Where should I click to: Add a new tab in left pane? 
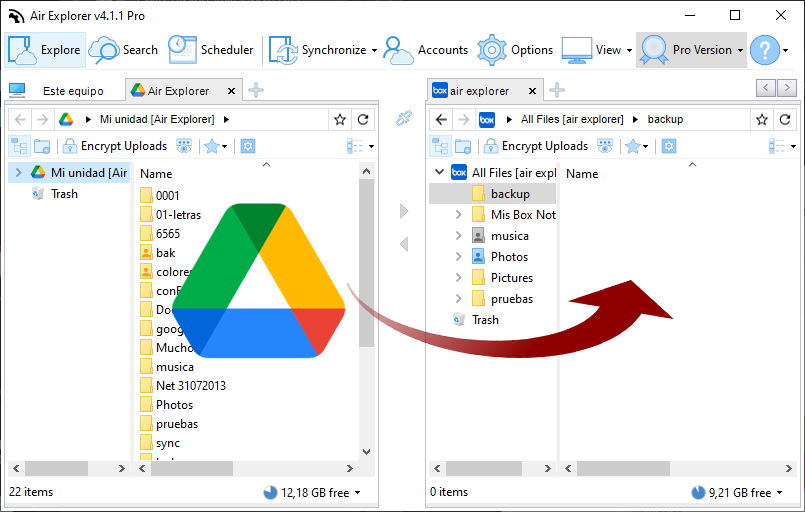(x=256, y=90)
